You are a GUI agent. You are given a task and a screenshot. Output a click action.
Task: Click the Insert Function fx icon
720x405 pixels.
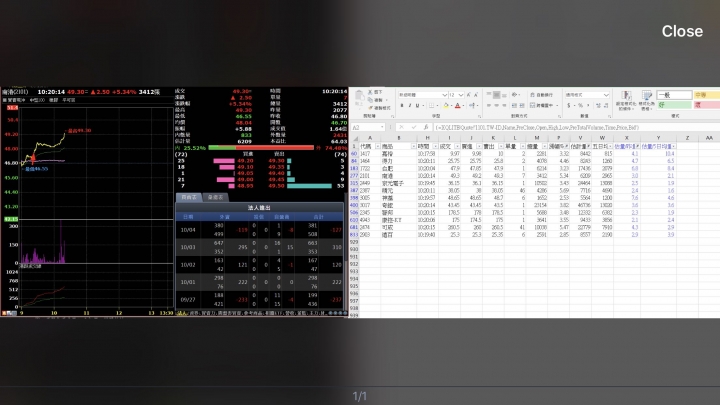tap(426, 127)
